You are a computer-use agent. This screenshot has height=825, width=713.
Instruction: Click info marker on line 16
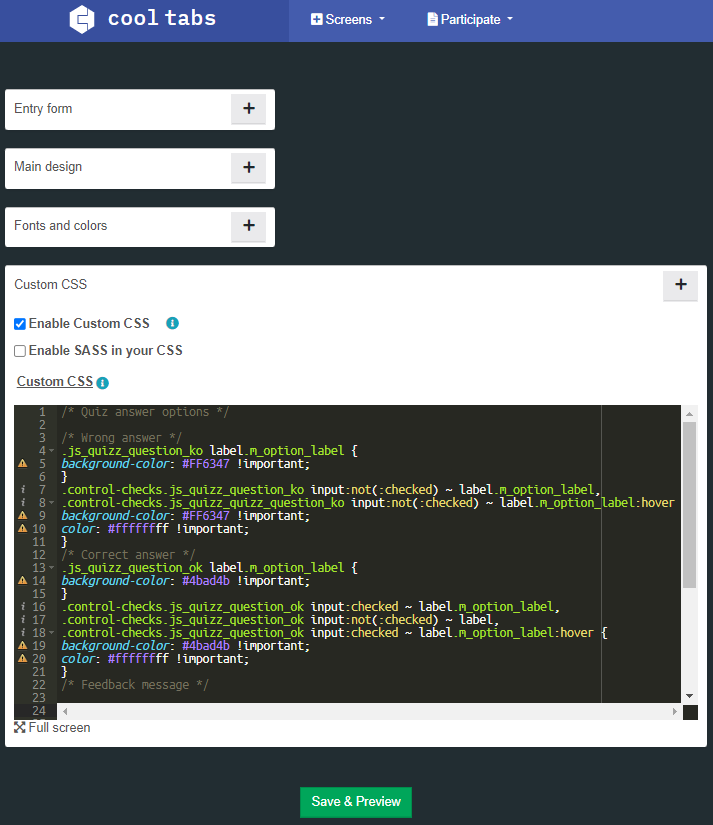click(x=23, y=606)
